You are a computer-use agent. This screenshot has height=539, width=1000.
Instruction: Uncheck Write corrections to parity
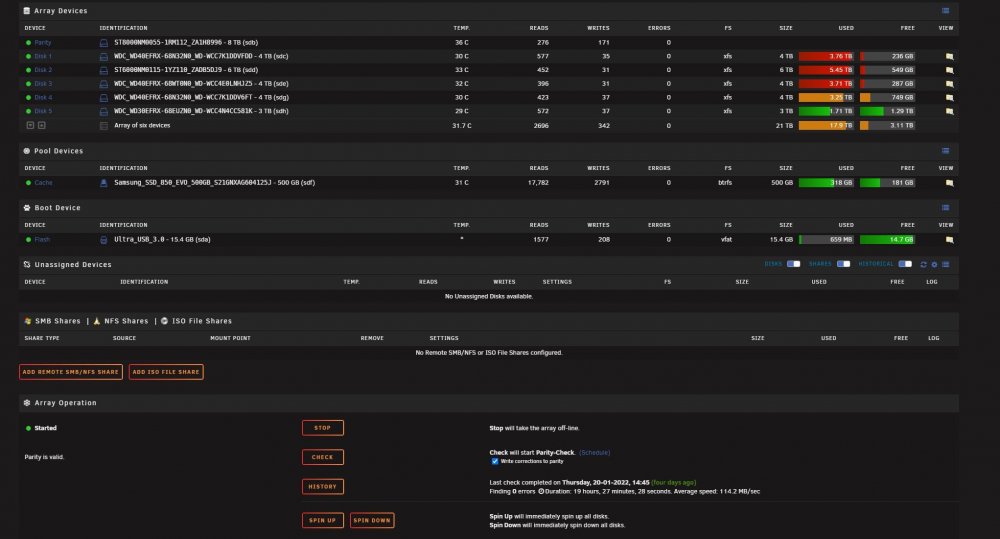coord(494,461)
